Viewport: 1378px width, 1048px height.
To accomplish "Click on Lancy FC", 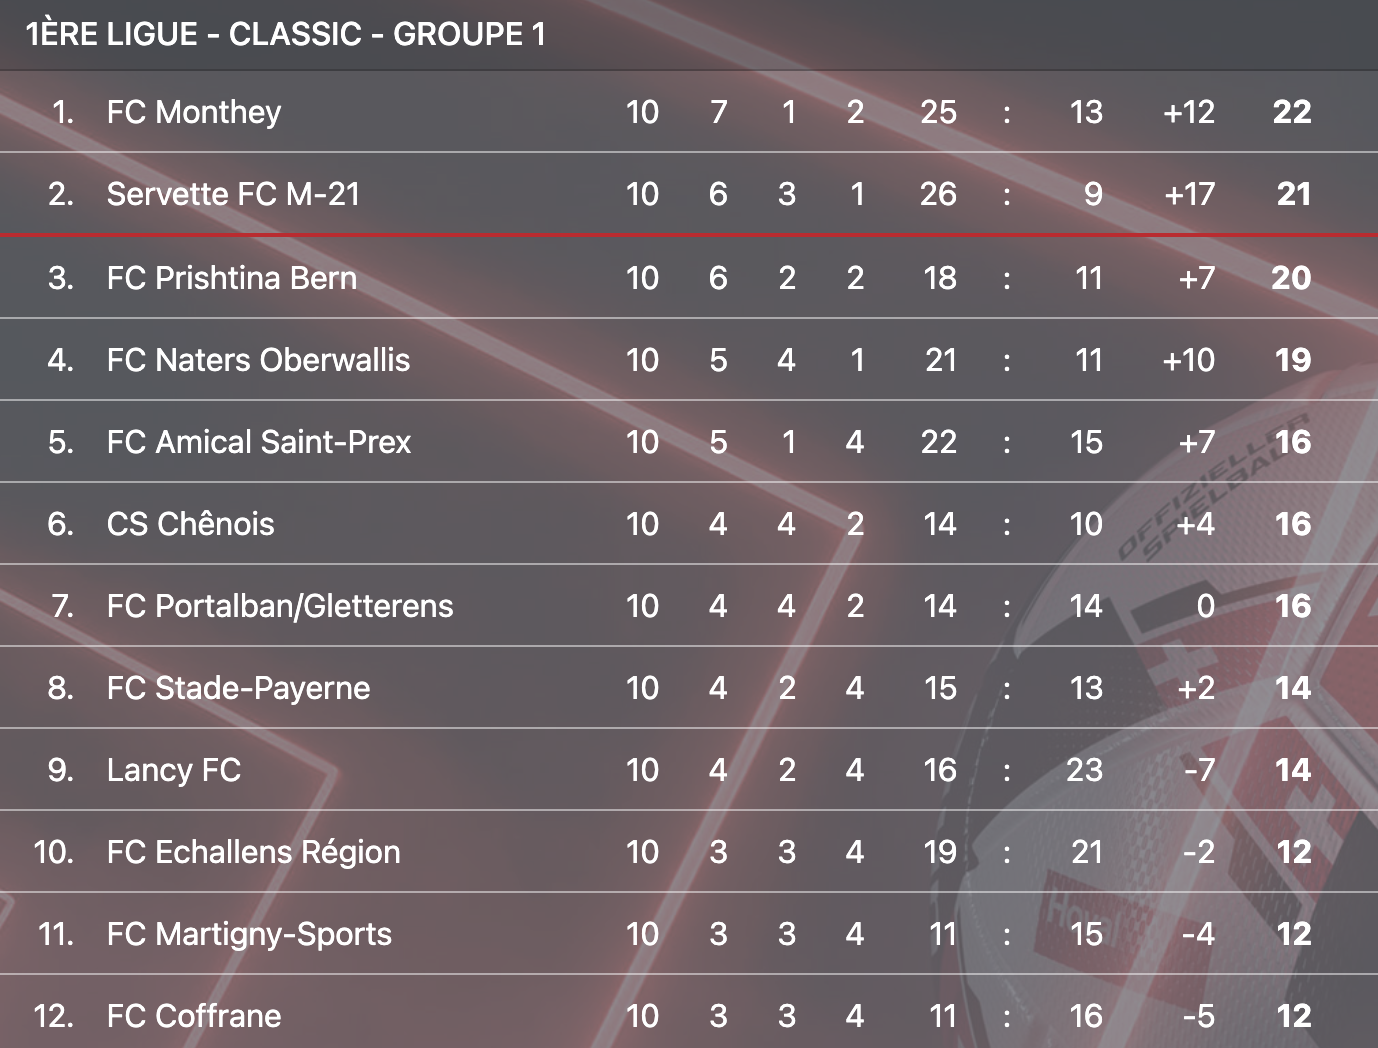I will [174, 770].
